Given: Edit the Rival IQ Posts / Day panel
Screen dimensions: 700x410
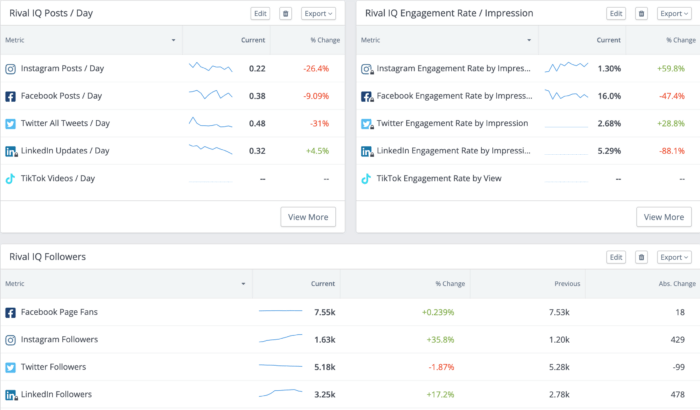Looking at the screenshot, I should point(260,14).
